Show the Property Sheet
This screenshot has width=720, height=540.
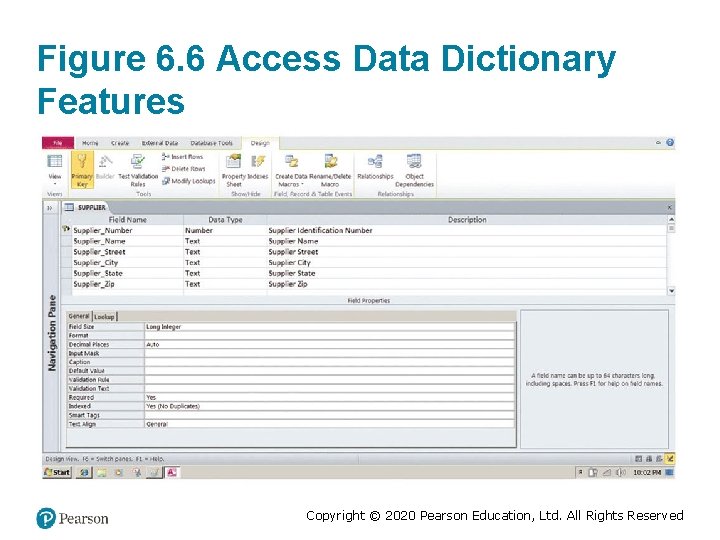[x=234, y=170]
